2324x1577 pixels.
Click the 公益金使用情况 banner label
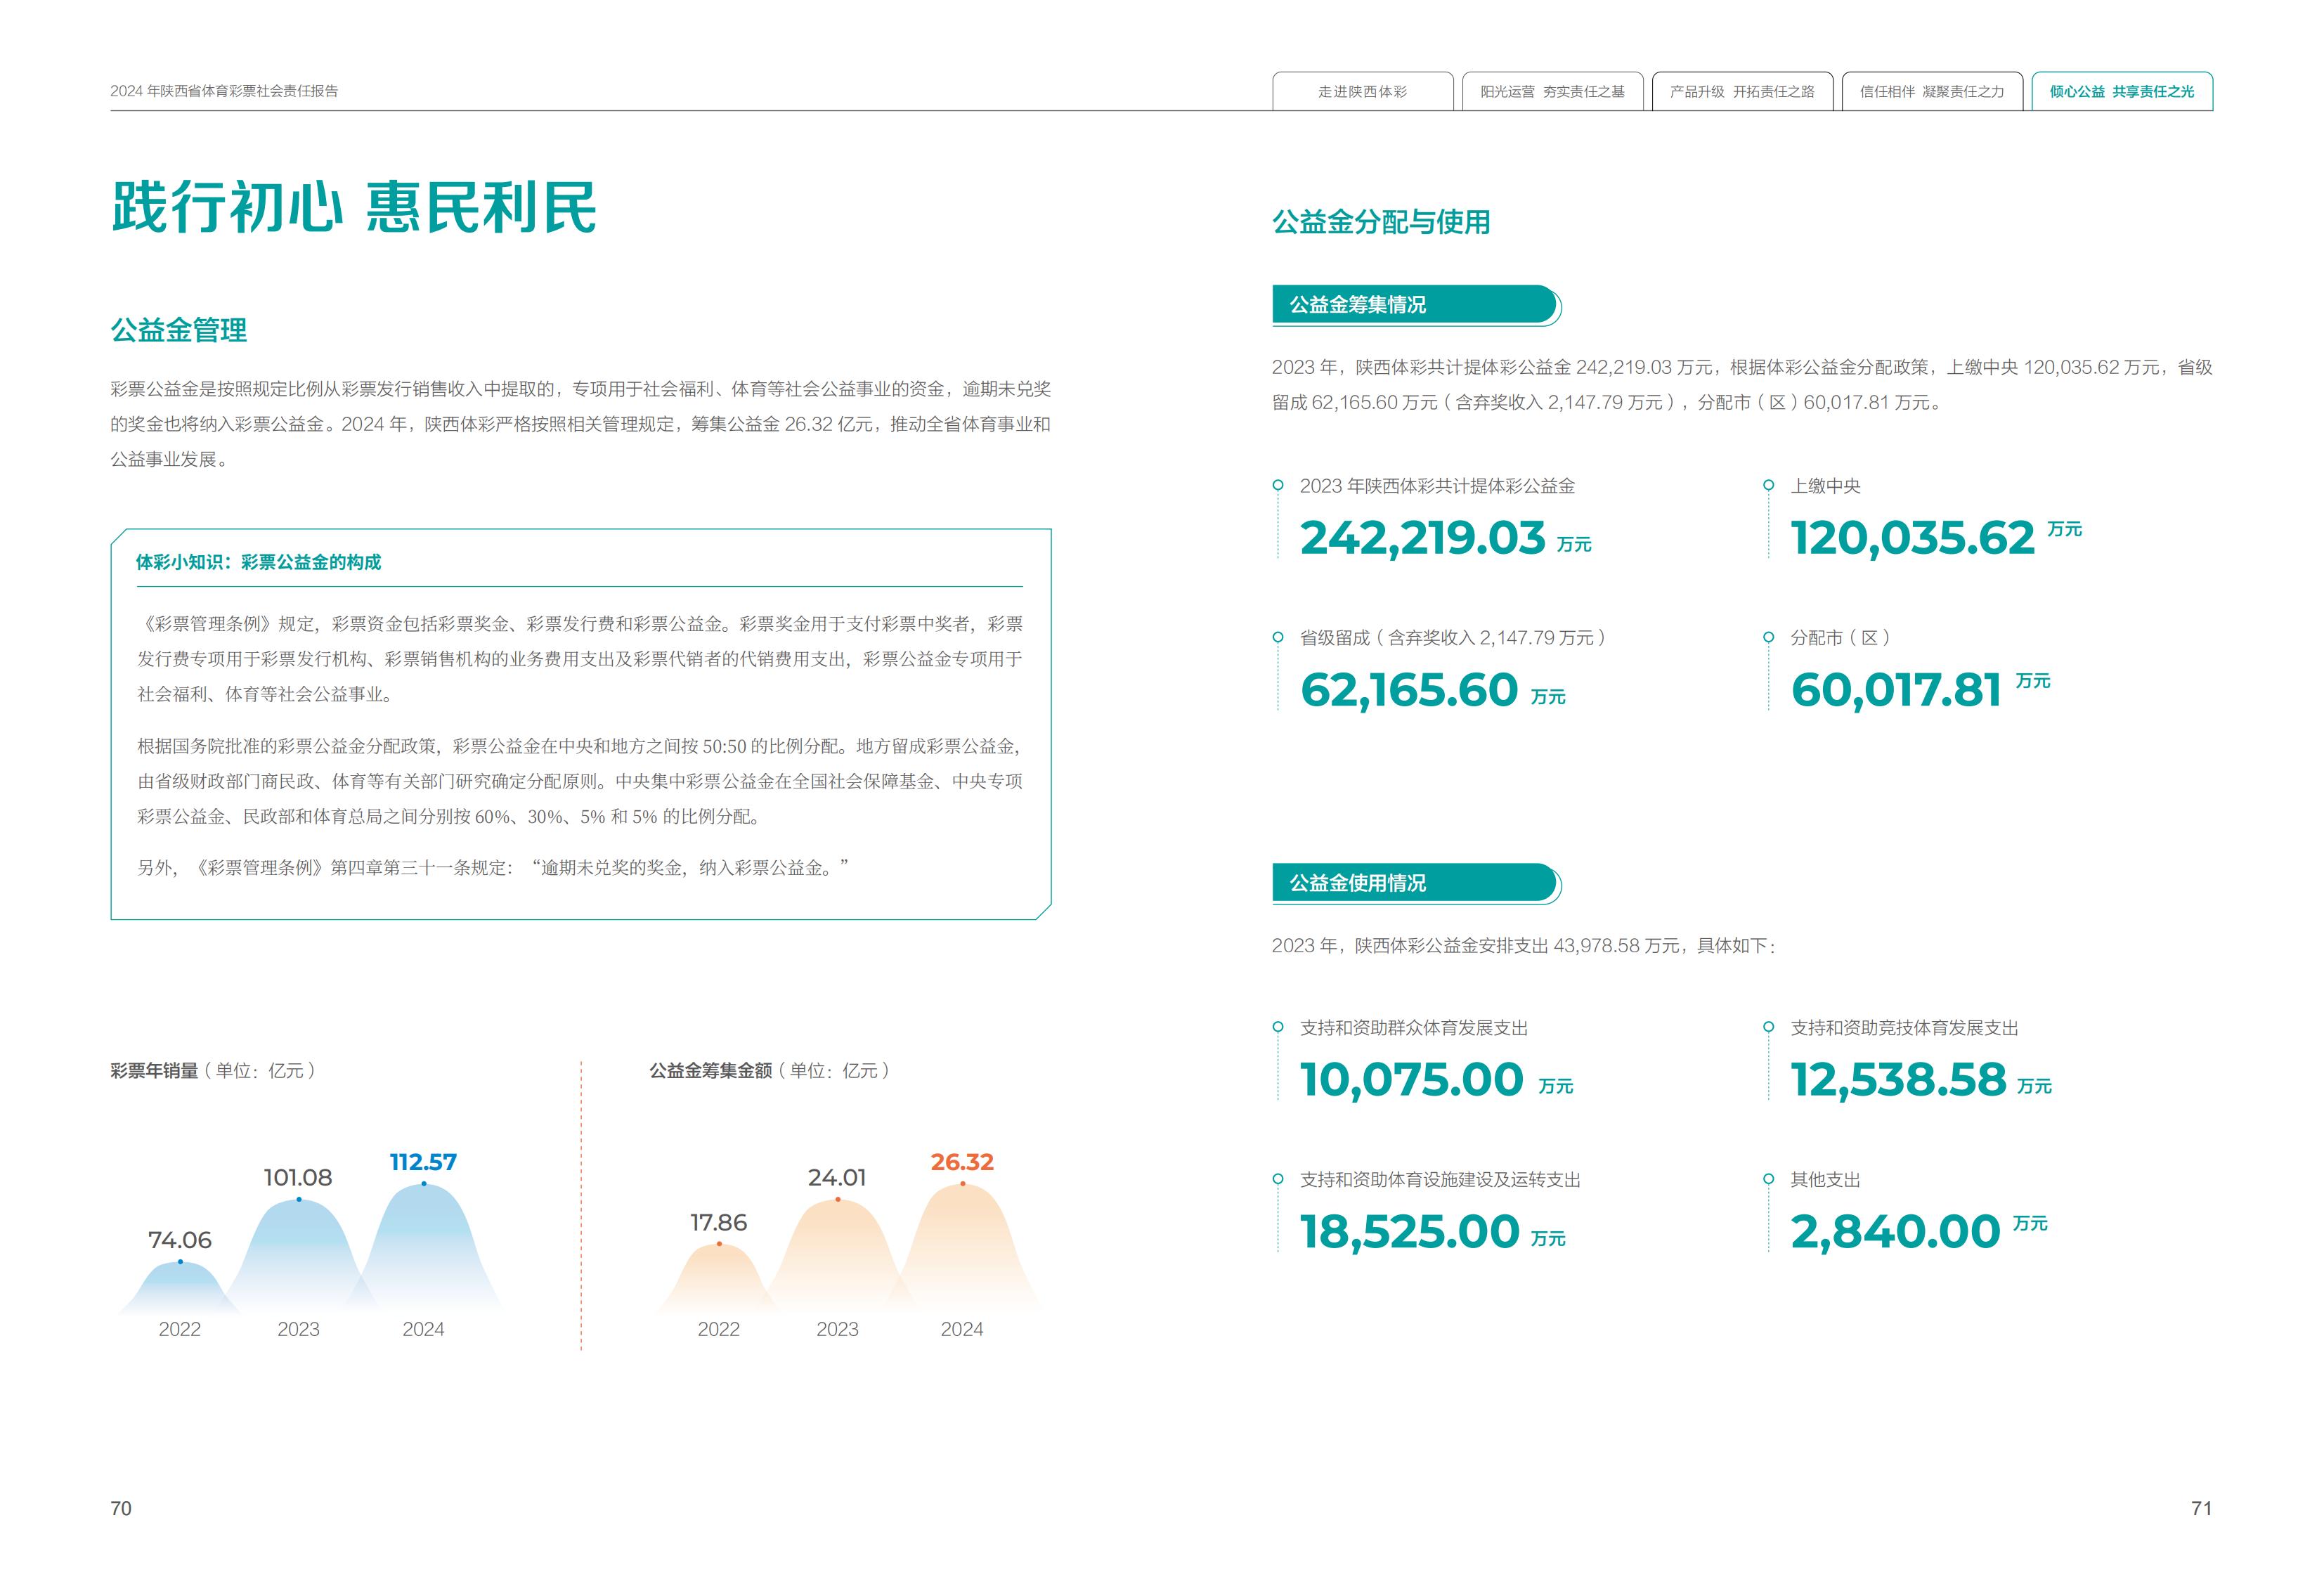(x=1357, y=883)
